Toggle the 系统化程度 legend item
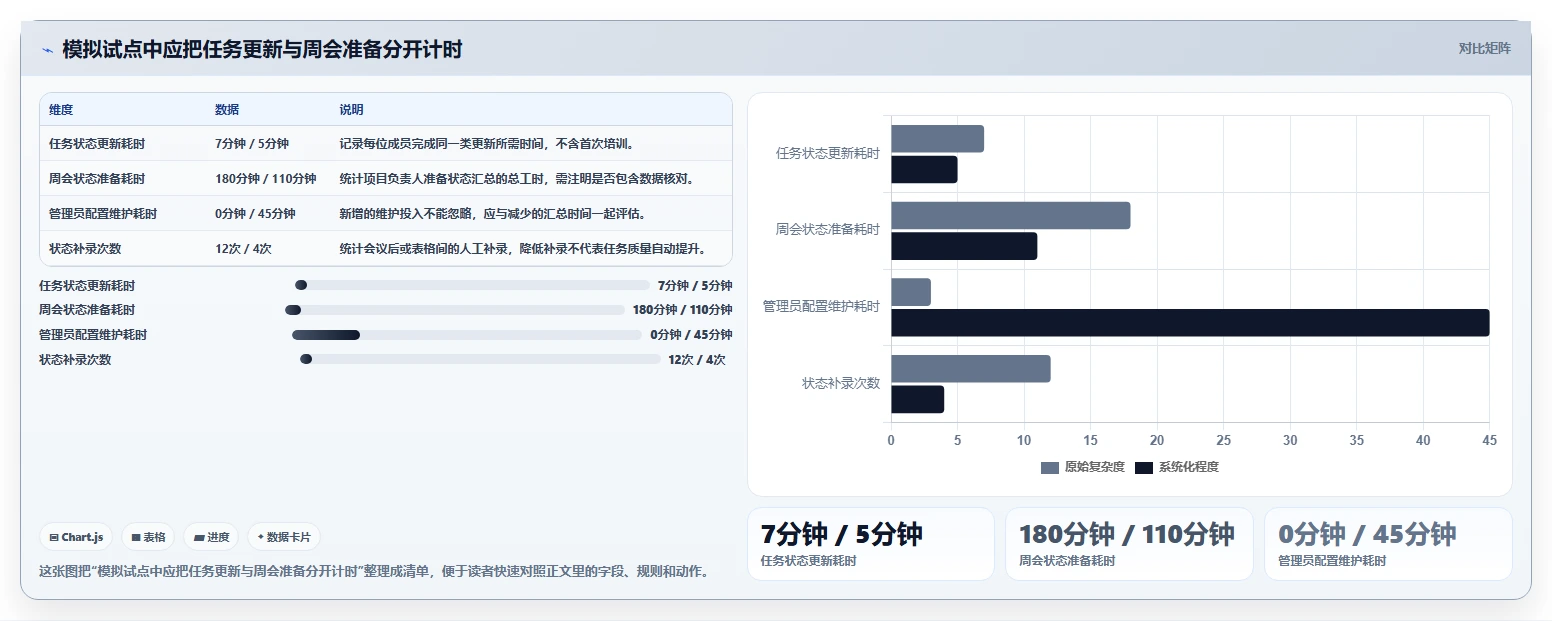The image size is (1552, 621). [x=1177, y=467]
